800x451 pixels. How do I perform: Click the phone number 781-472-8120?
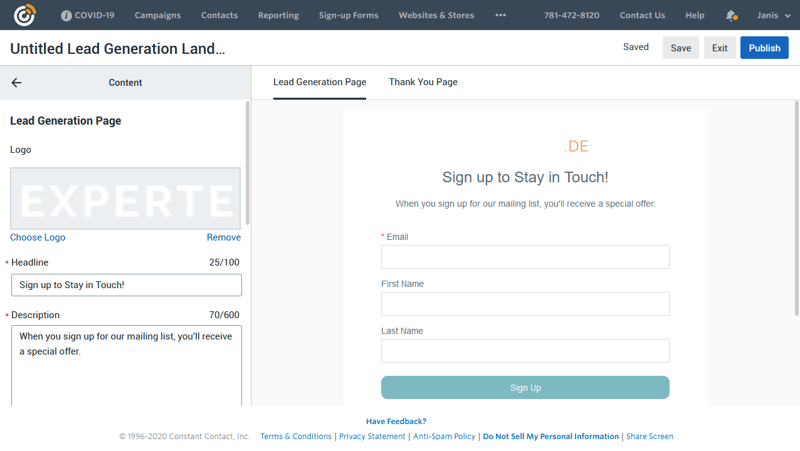point(571,15)
